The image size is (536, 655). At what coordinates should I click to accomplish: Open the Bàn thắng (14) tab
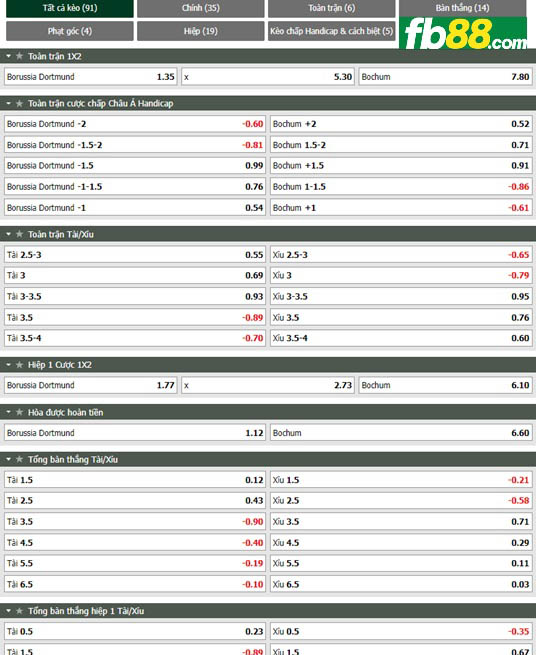click(462, 8)
